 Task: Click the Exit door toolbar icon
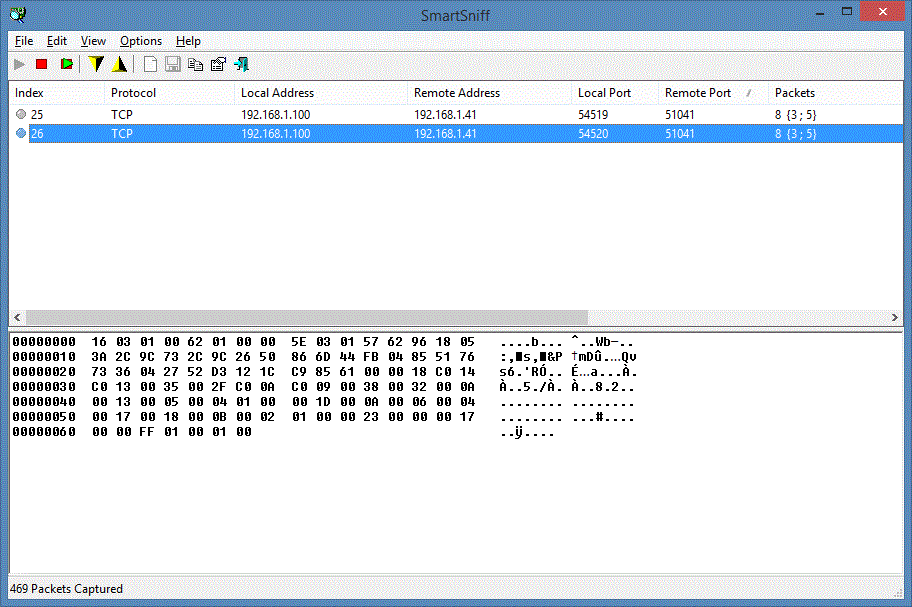pyautogui.click(x=241, y=64)
